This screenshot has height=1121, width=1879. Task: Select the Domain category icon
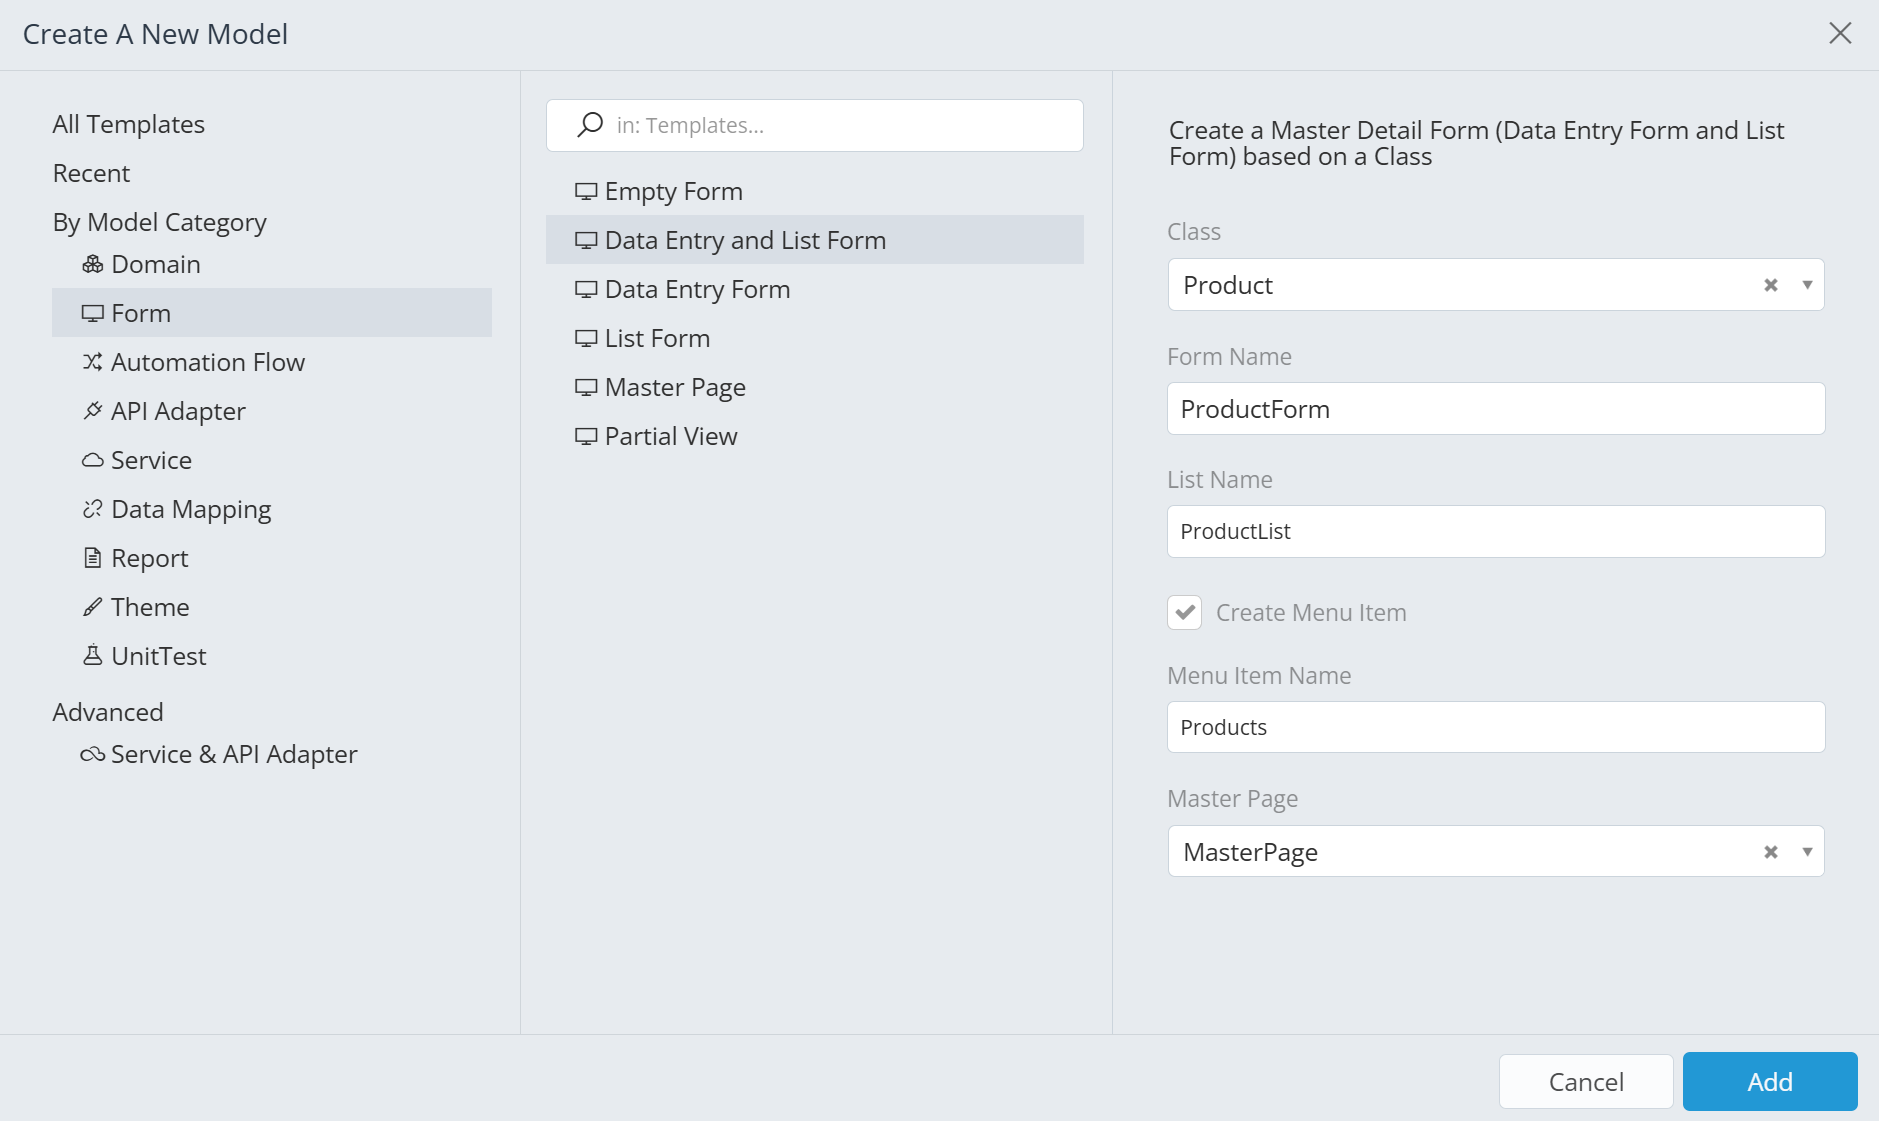pos(93,264)
